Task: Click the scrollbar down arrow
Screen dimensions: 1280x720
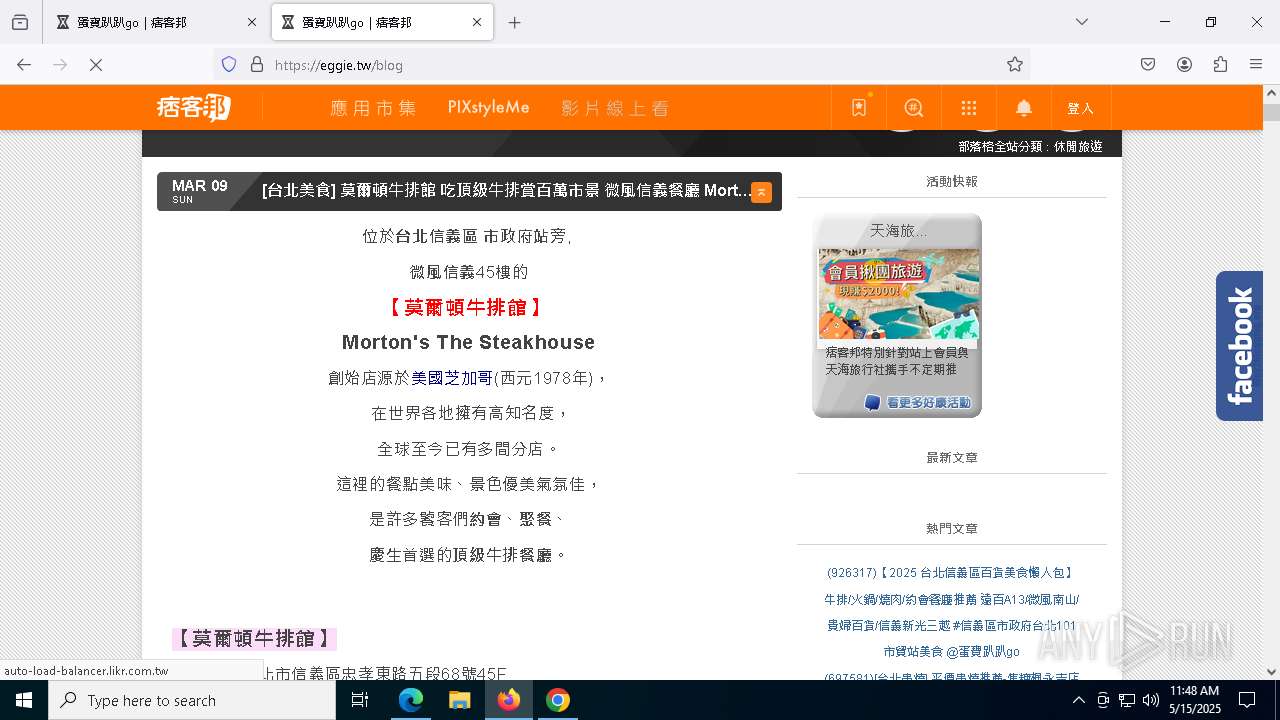Action: tap(1271, 672)
